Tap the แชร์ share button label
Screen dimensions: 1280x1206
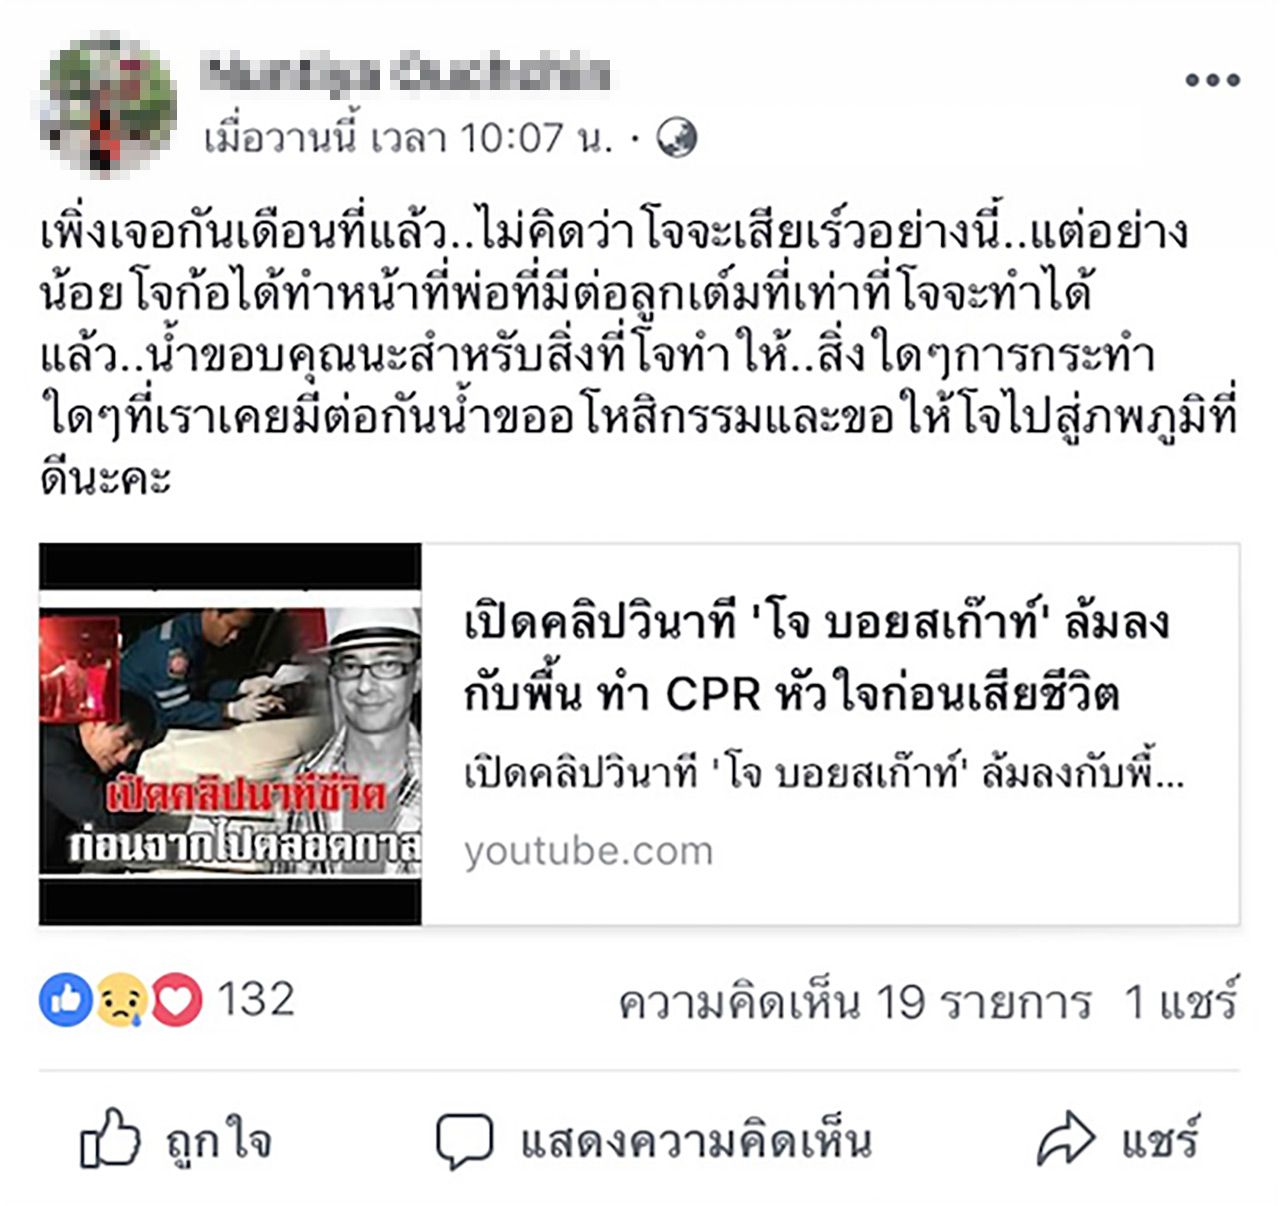1160,1138
